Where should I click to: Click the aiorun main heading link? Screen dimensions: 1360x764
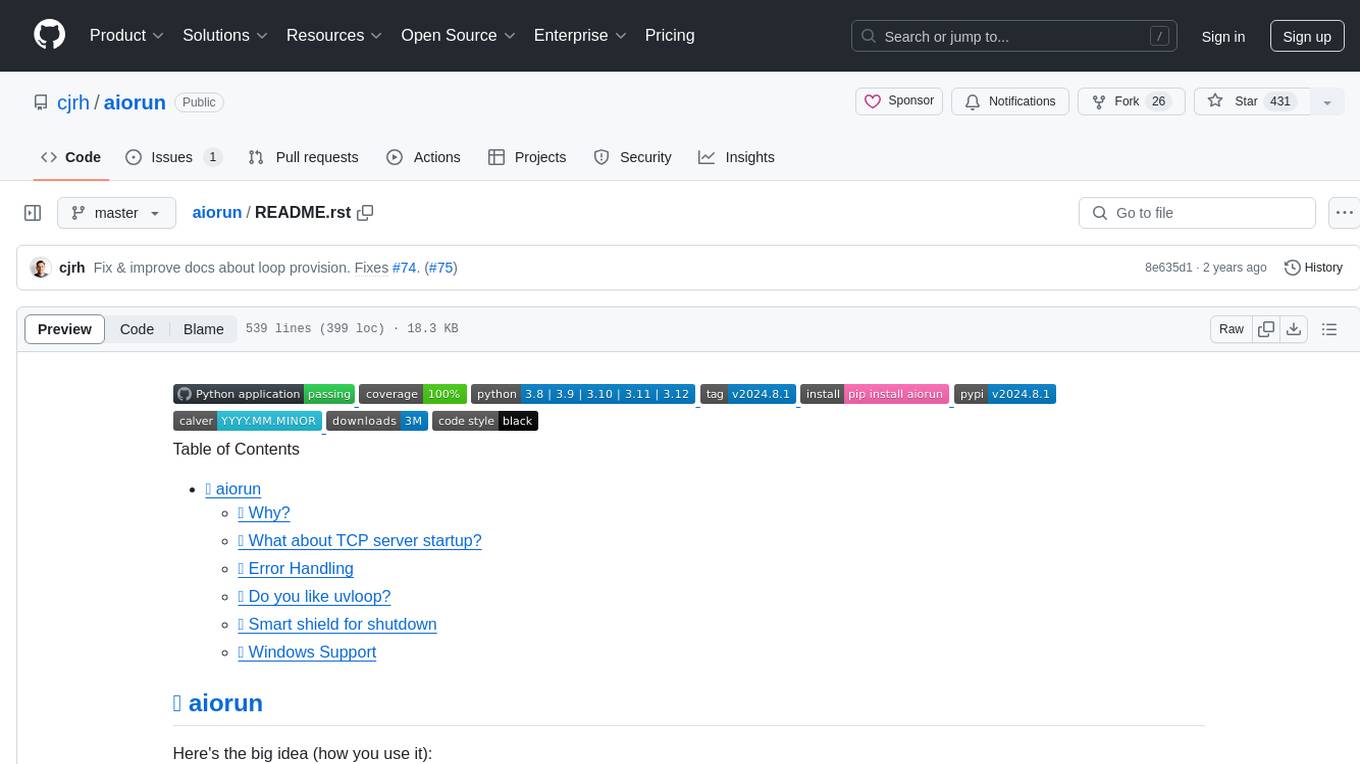tap(218, 703)
